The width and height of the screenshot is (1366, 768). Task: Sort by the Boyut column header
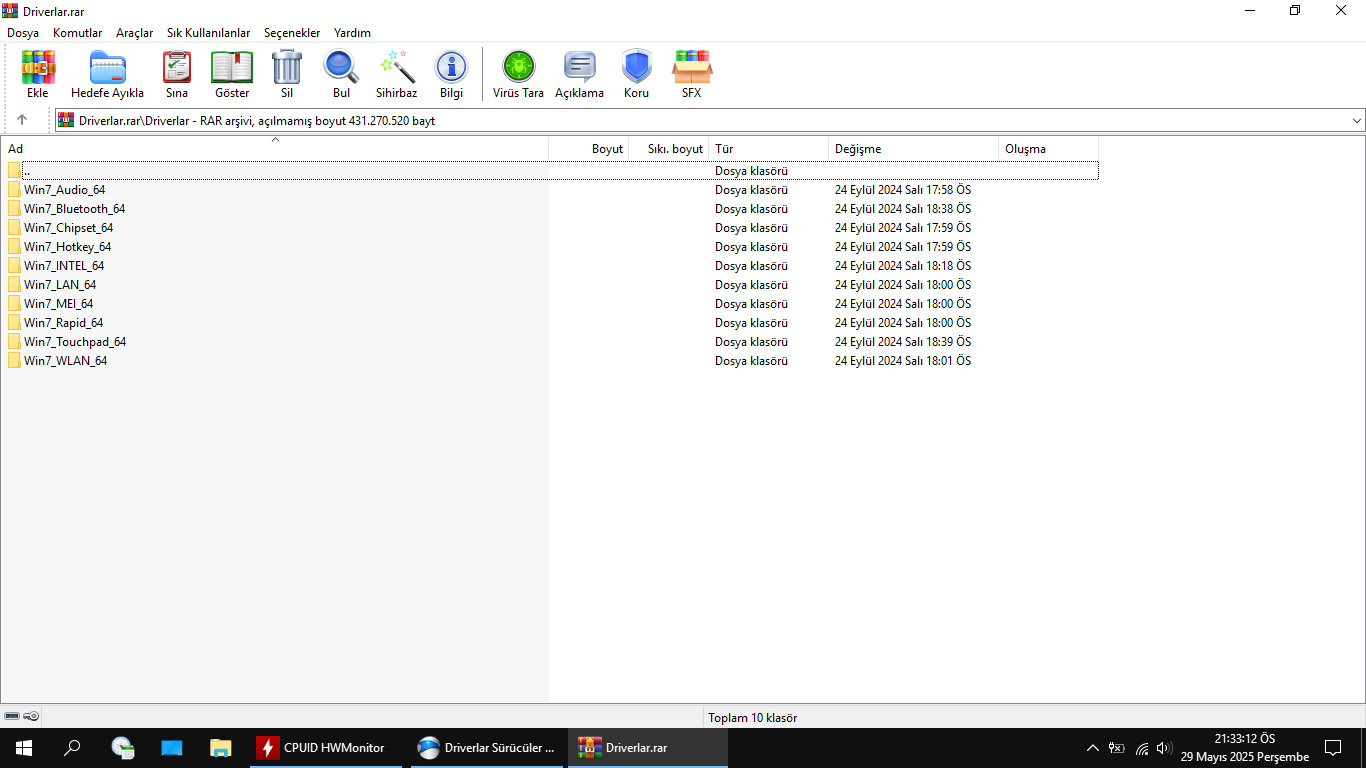click(589, 149)
